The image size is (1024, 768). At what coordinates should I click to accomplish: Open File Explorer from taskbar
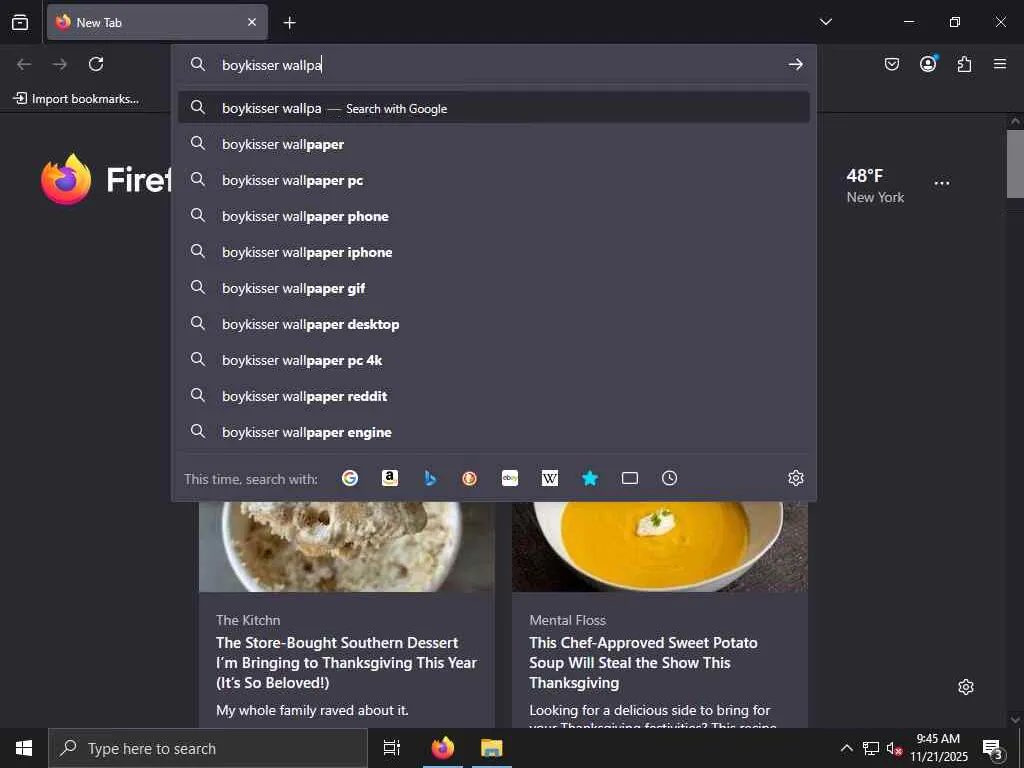click(x=492, y=748)
